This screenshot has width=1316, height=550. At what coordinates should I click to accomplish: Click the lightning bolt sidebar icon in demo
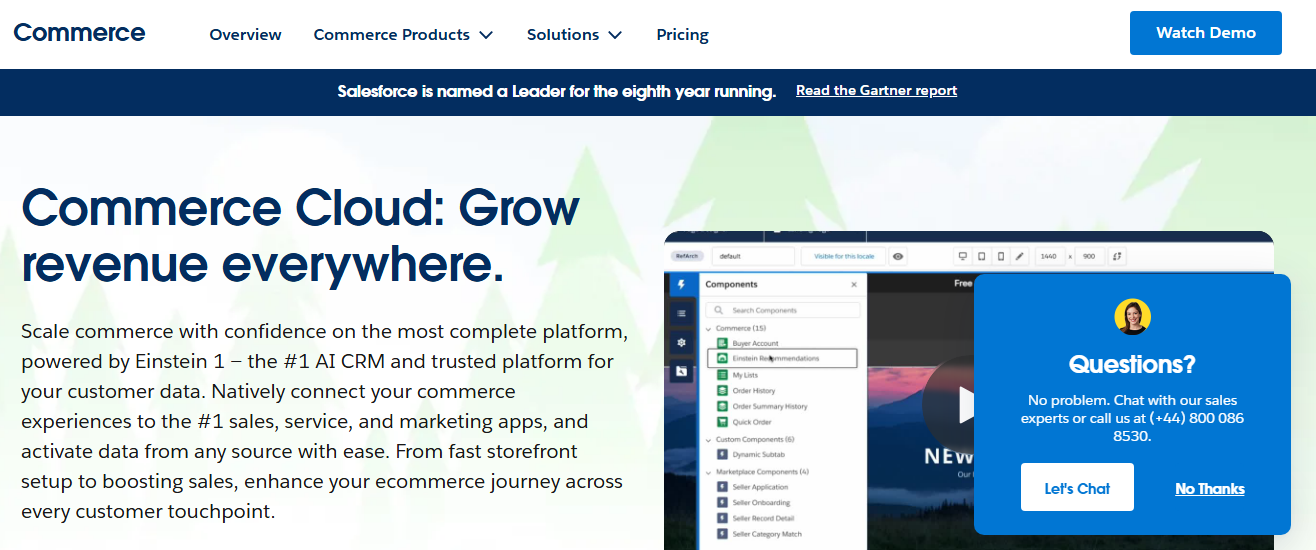(681, 284)
